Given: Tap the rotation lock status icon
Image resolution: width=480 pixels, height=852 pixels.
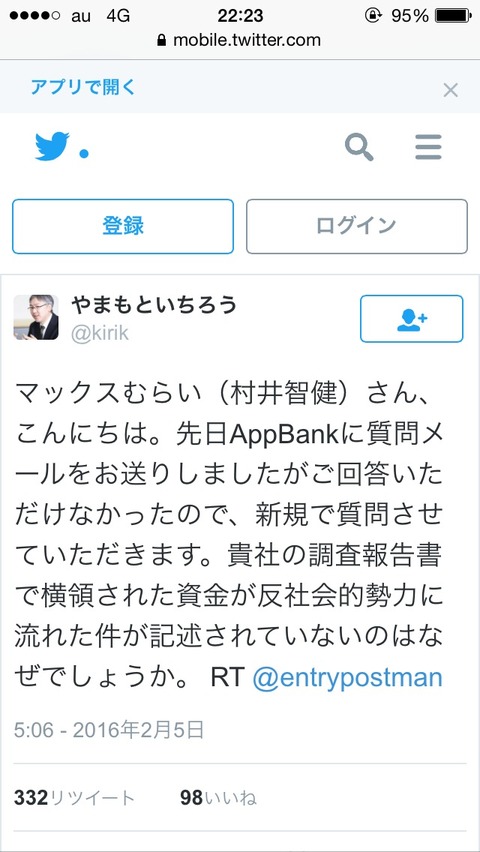Looking at the screenshot, I should (x=372, y=16).
